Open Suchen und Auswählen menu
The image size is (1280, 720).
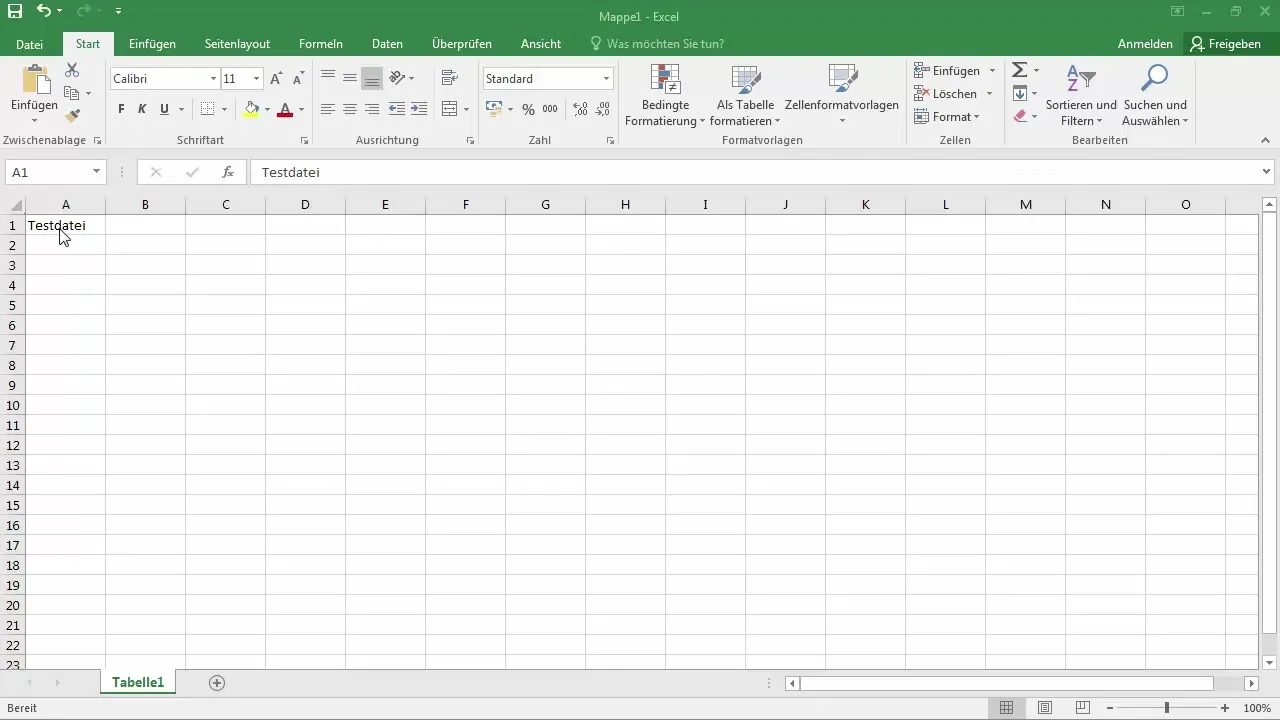pyautogui.click(x=1155, y=97)
